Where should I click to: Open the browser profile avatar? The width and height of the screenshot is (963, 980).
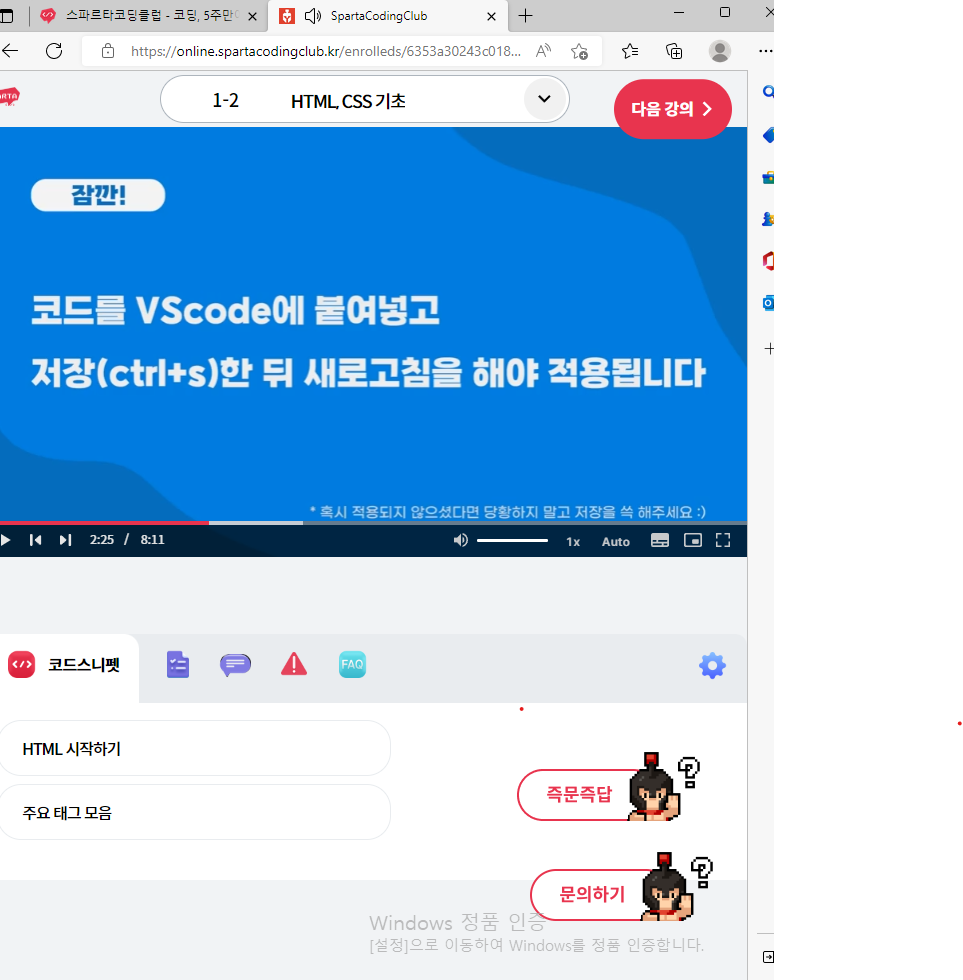pyautogui.click(x=720, y=51)
